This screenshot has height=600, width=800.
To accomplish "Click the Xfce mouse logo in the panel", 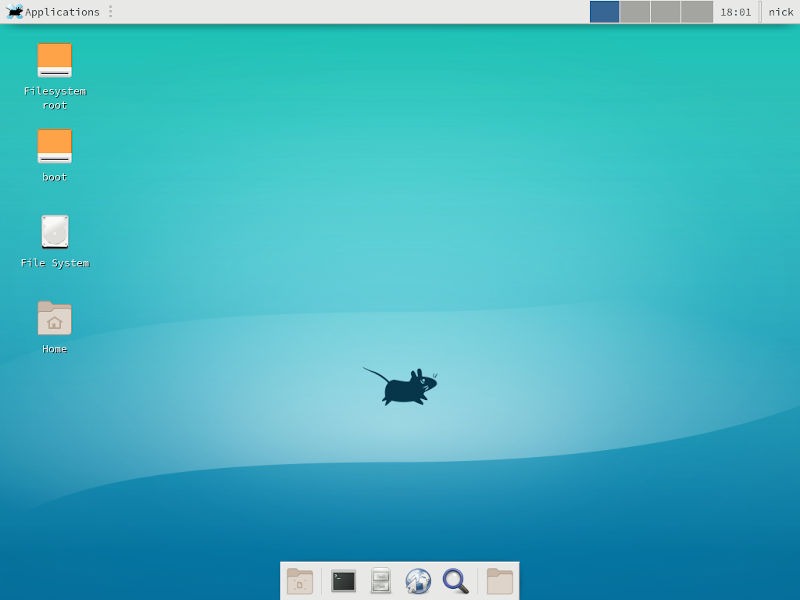I will tap(12, 12).
